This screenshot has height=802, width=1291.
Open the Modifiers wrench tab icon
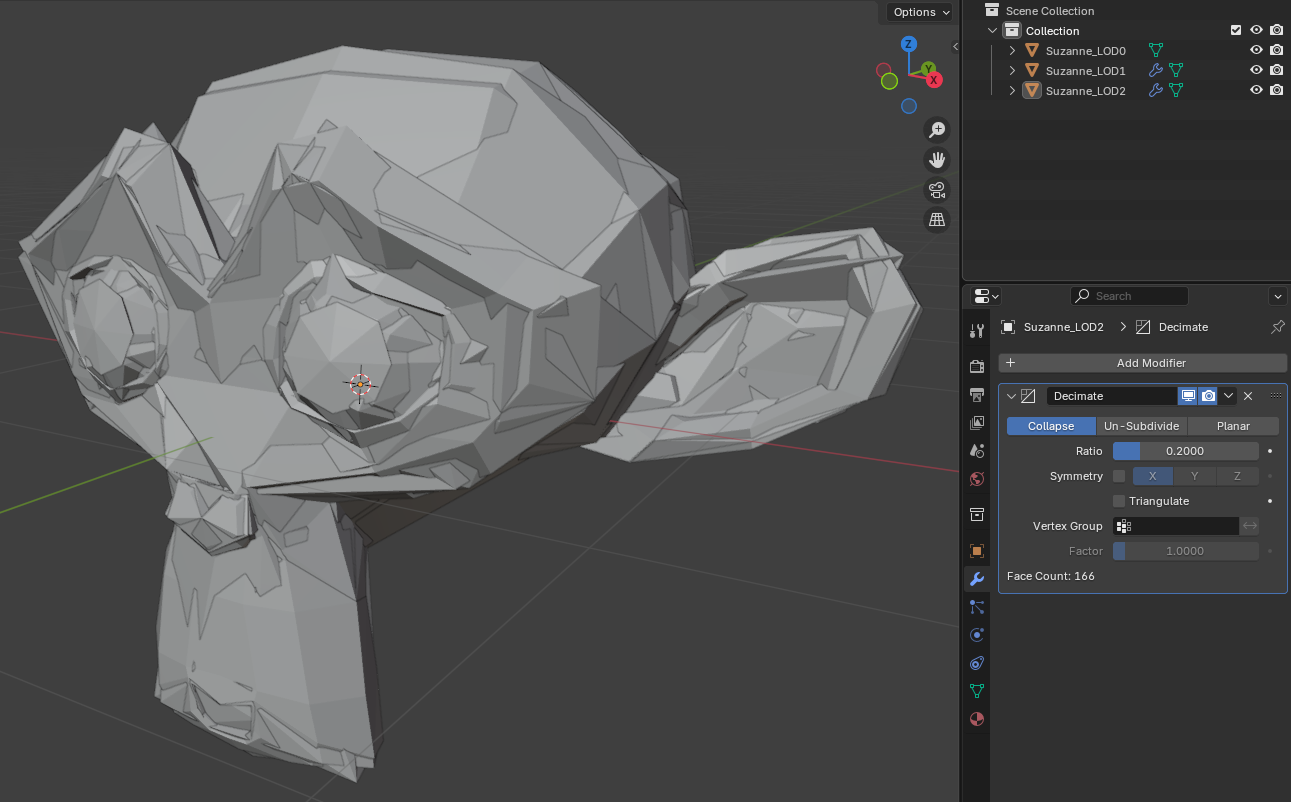click(x=977, y=579)
